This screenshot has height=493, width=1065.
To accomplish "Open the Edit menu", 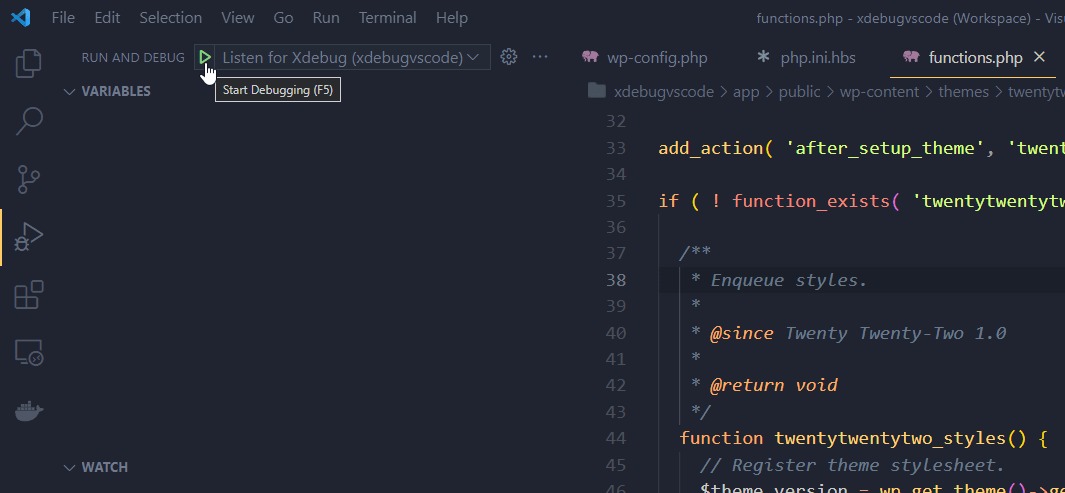I will point(107,18).
